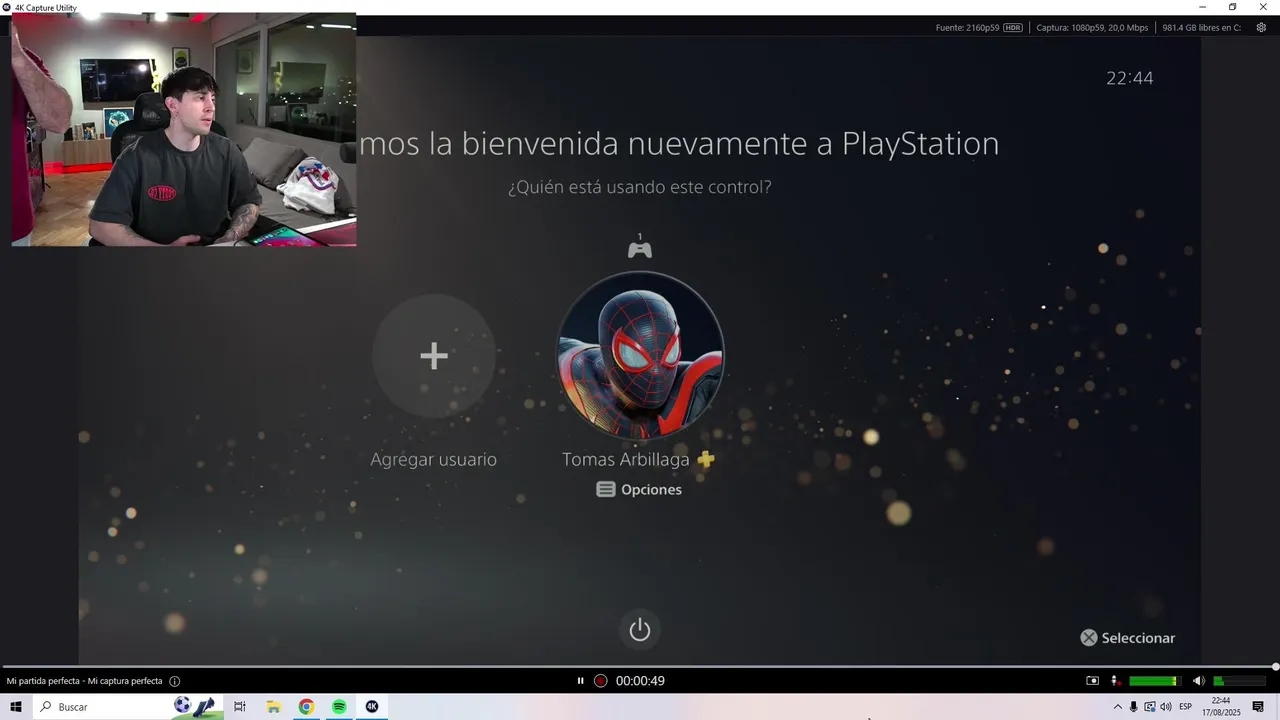Click the PlayStation clock 22:44
The height and width of the screenshot is (720, 1280).
pos(1130,78)
